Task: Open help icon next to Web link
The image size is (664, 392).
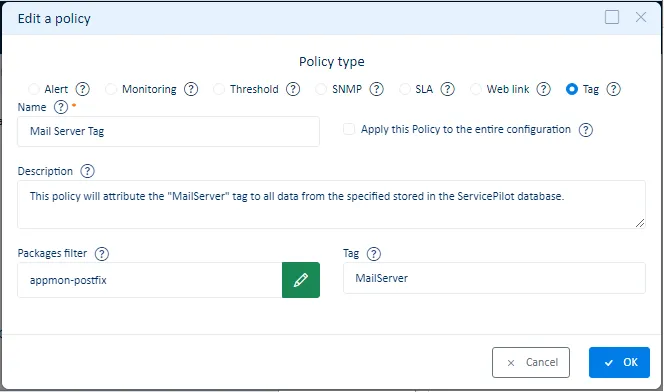Action: click(x=544, y=89)
